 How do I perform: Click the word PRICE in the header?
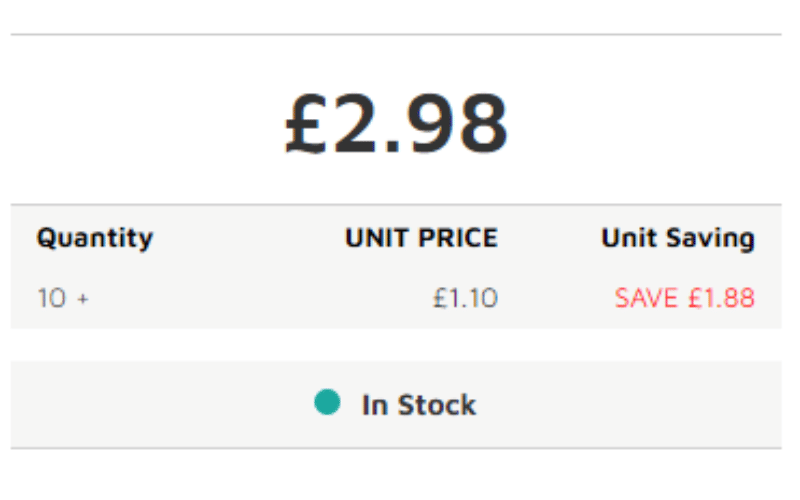(x=458, y=238)
